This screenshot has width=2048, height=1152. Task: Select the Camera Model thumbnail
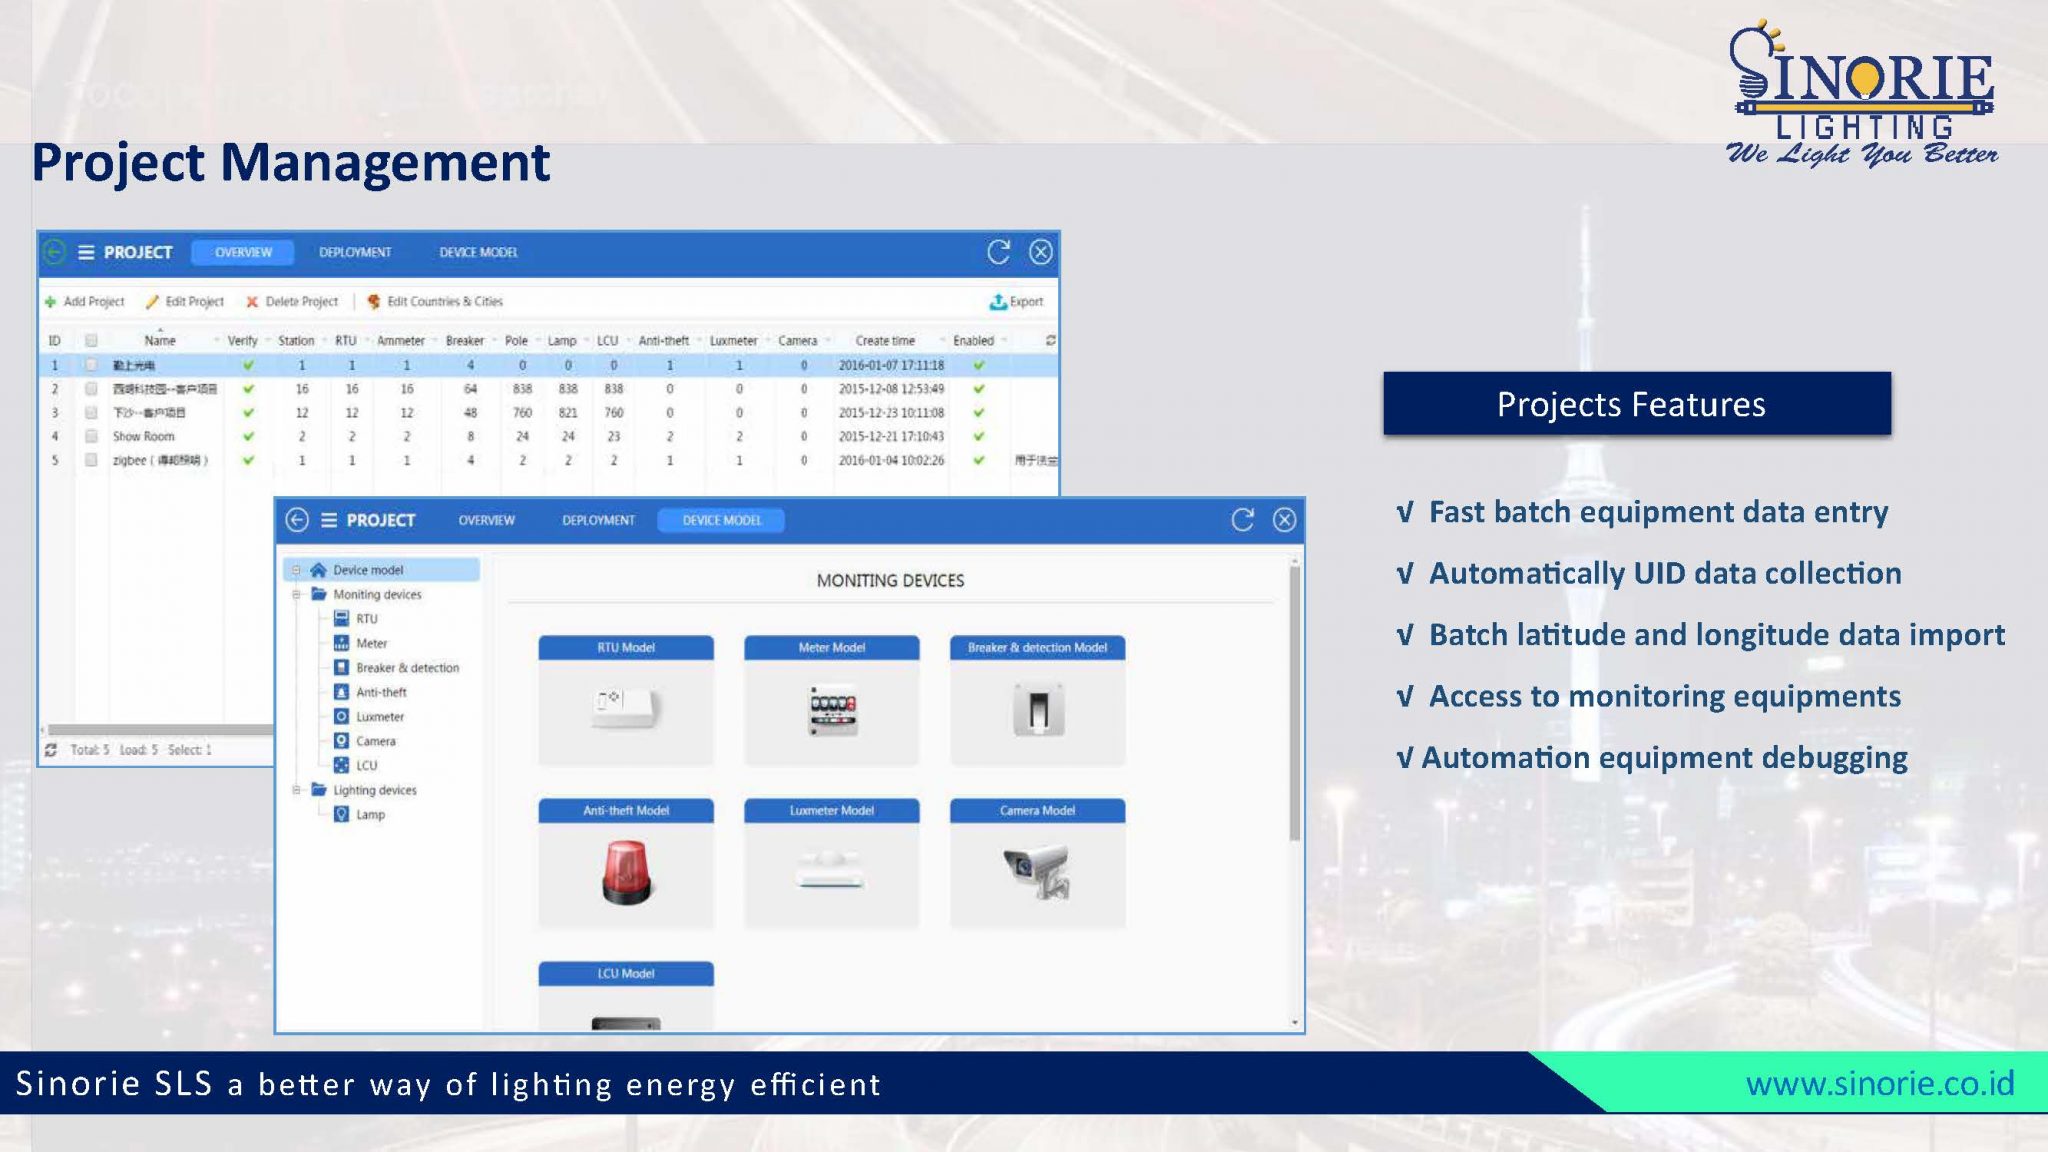point(1037,872)
